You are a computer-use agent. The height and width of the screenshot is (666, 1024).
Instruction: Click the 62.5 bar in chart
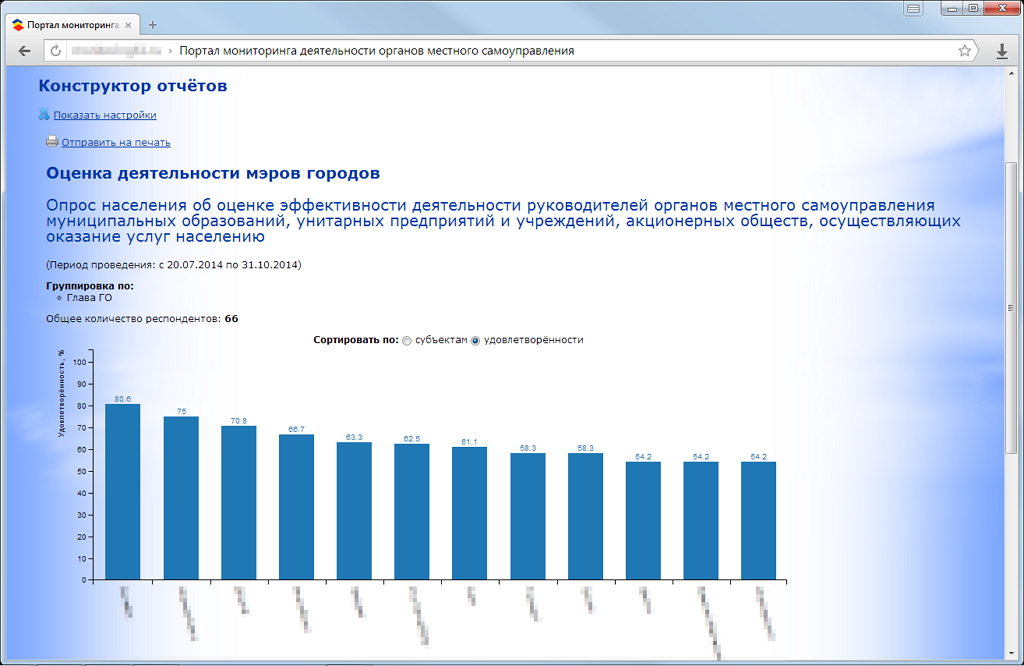[411, 512]
